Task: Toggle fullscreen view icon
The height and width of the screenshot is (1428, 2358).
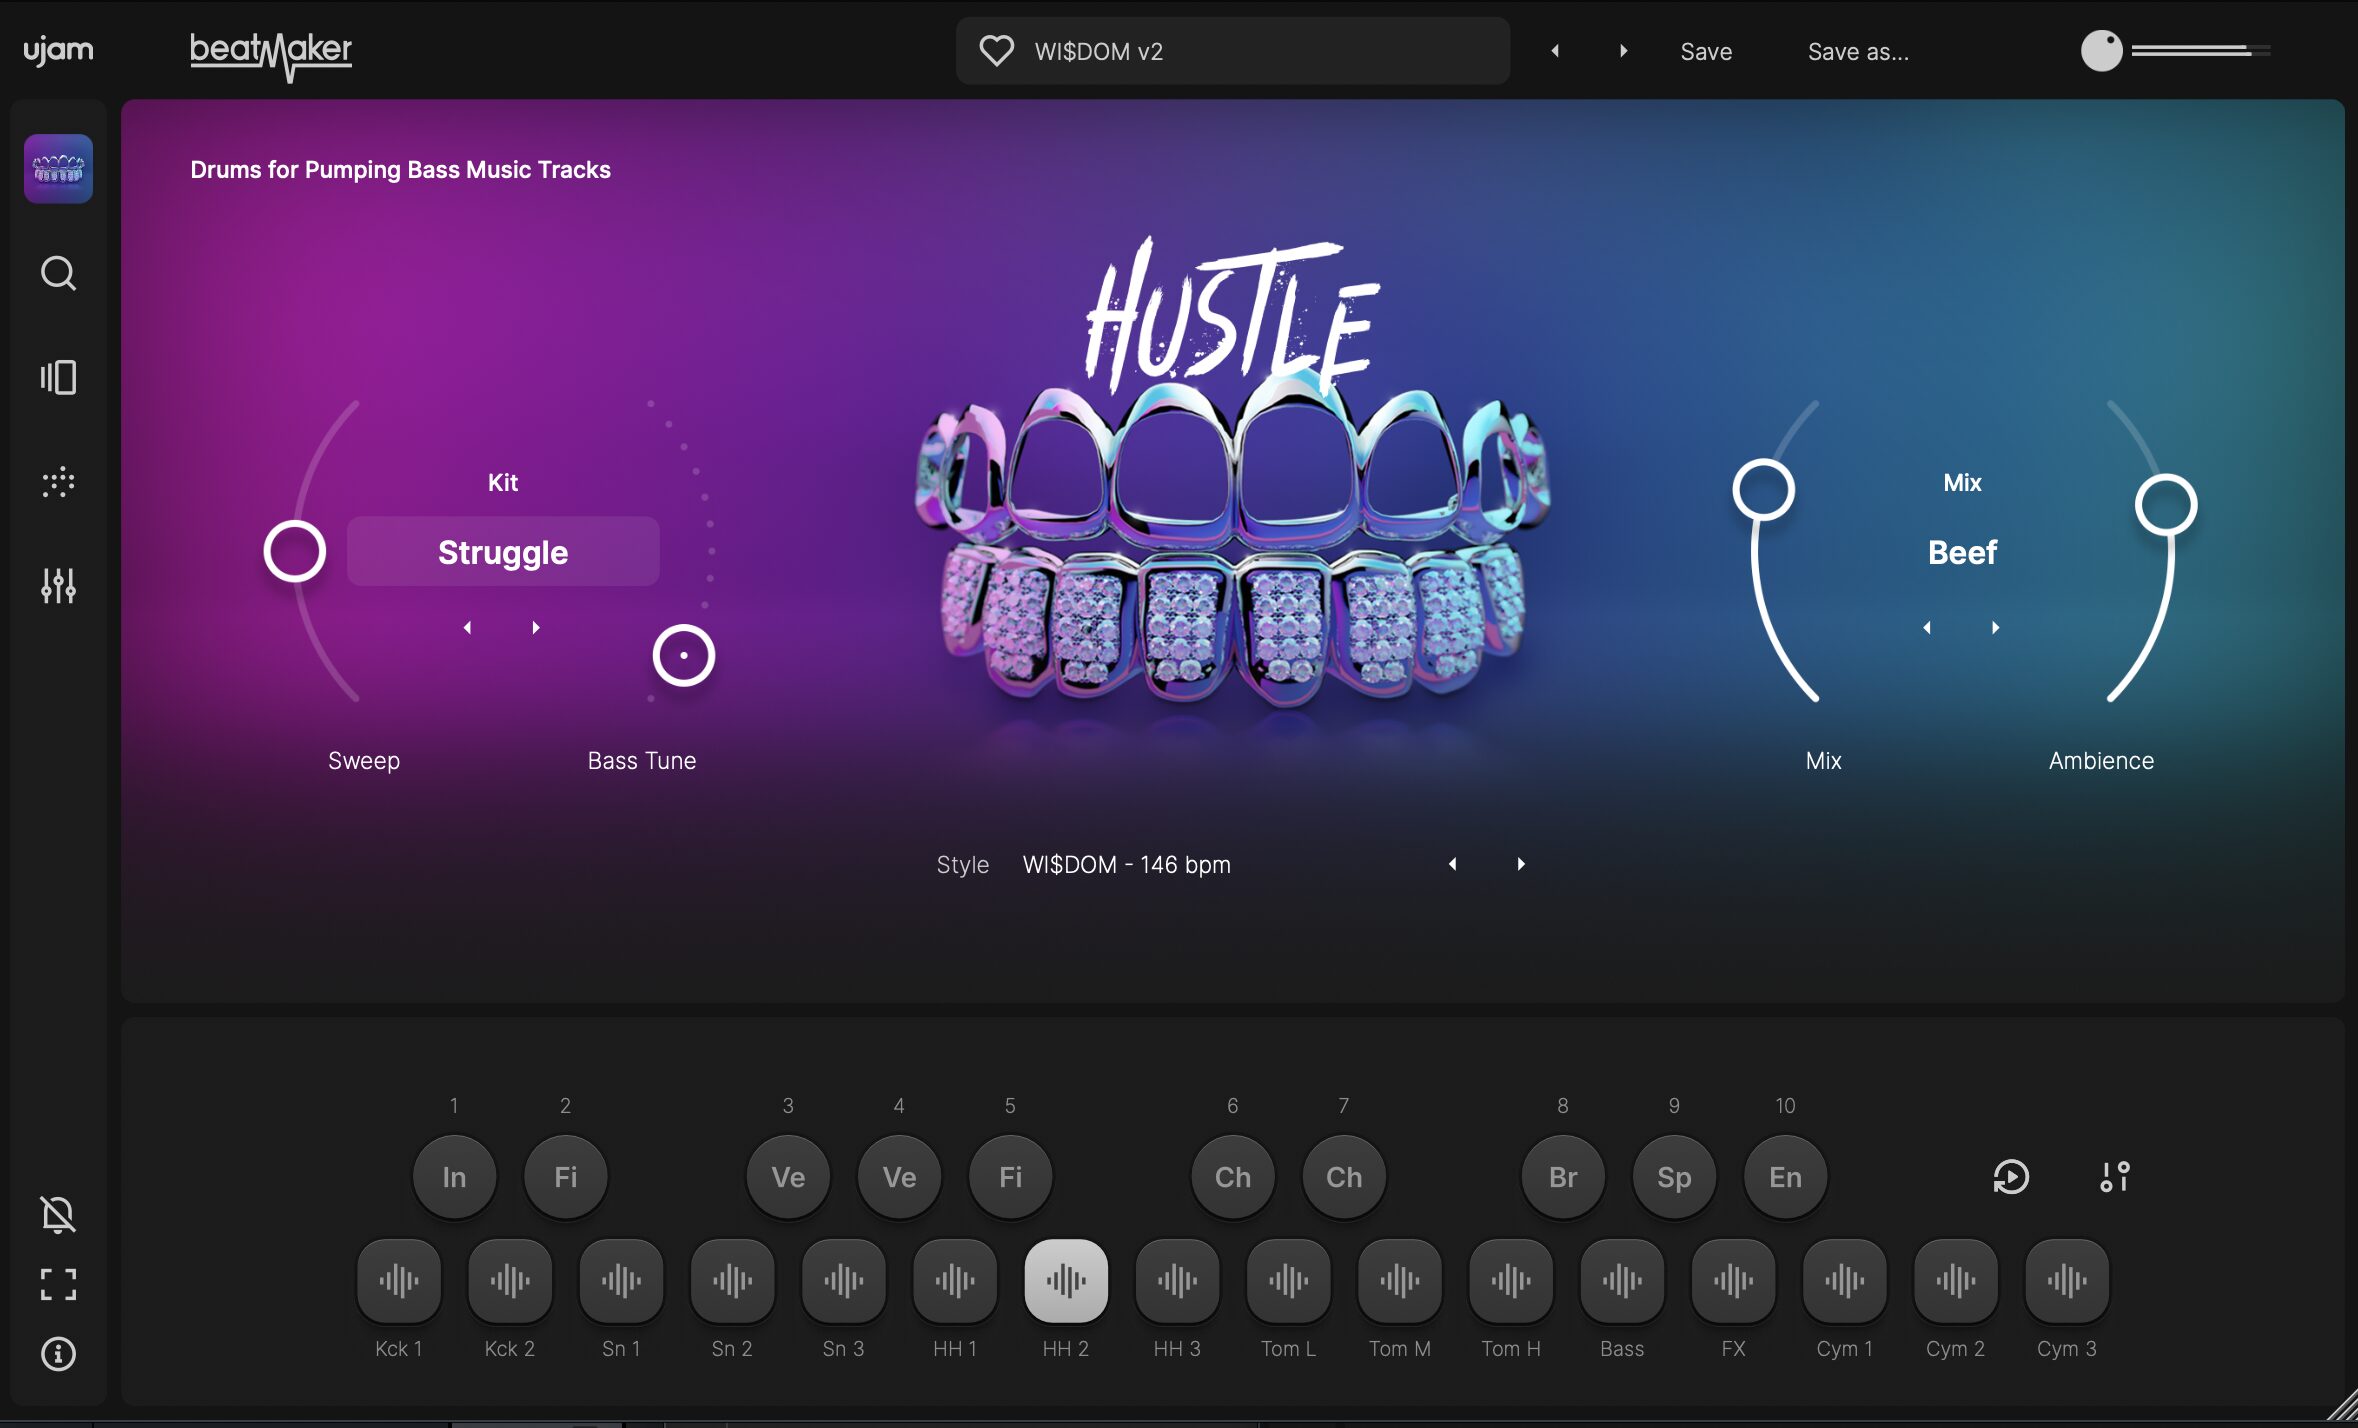Action: pyautogui.click(x=58, y=1284)
